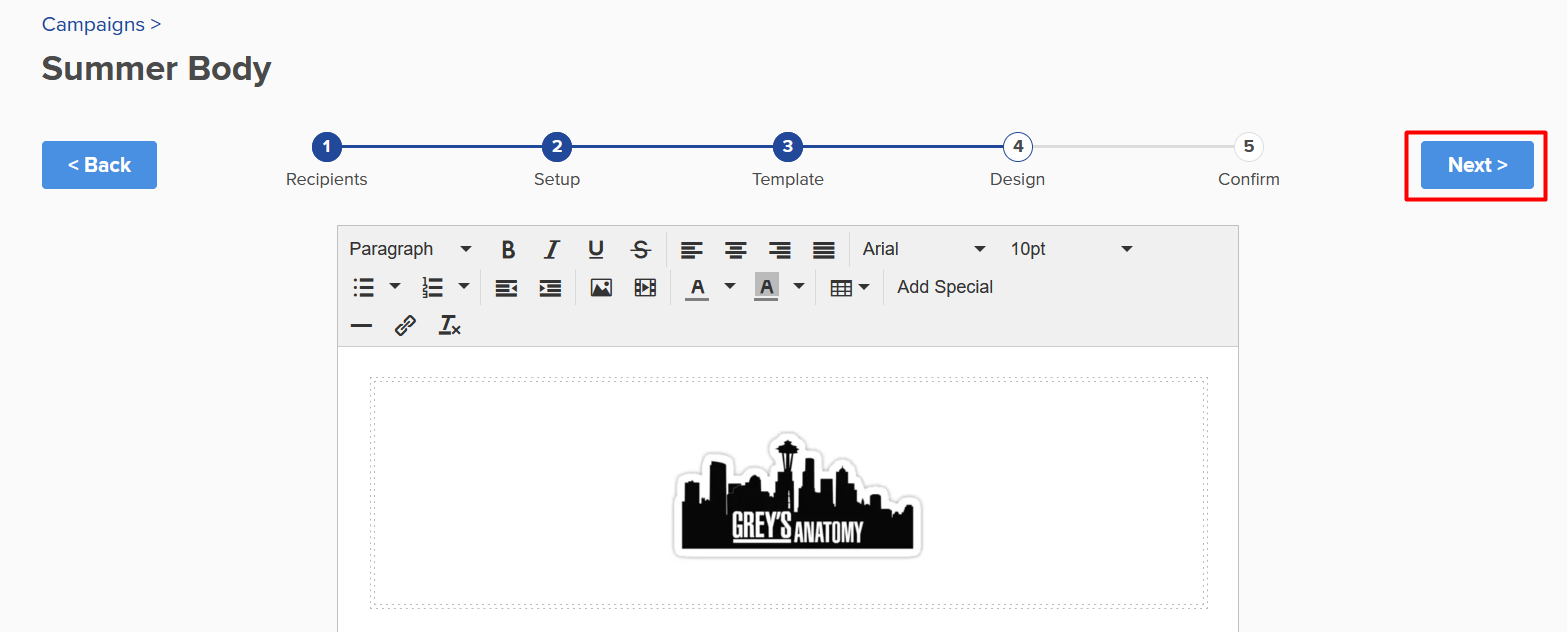The width and height of the screenshot is (1567, 632).
Task: Expand bullet list style options arrow
Action: pyautogui.click(x=394, y=287)
